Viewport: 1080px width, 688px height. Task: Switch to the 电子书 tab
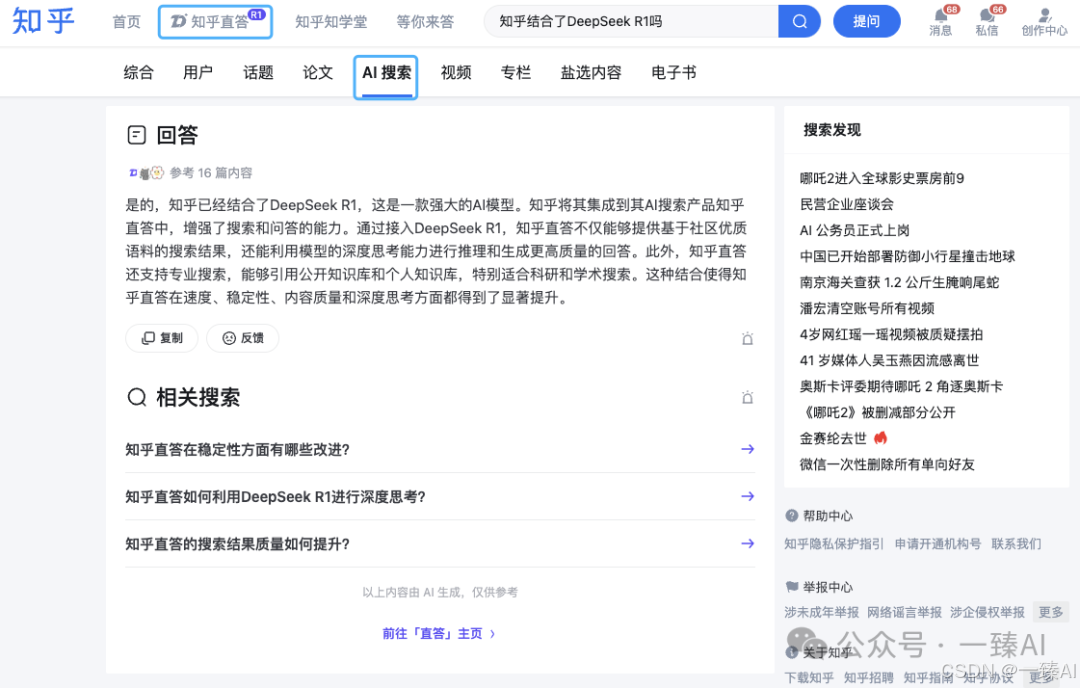[x=674, y=72]
